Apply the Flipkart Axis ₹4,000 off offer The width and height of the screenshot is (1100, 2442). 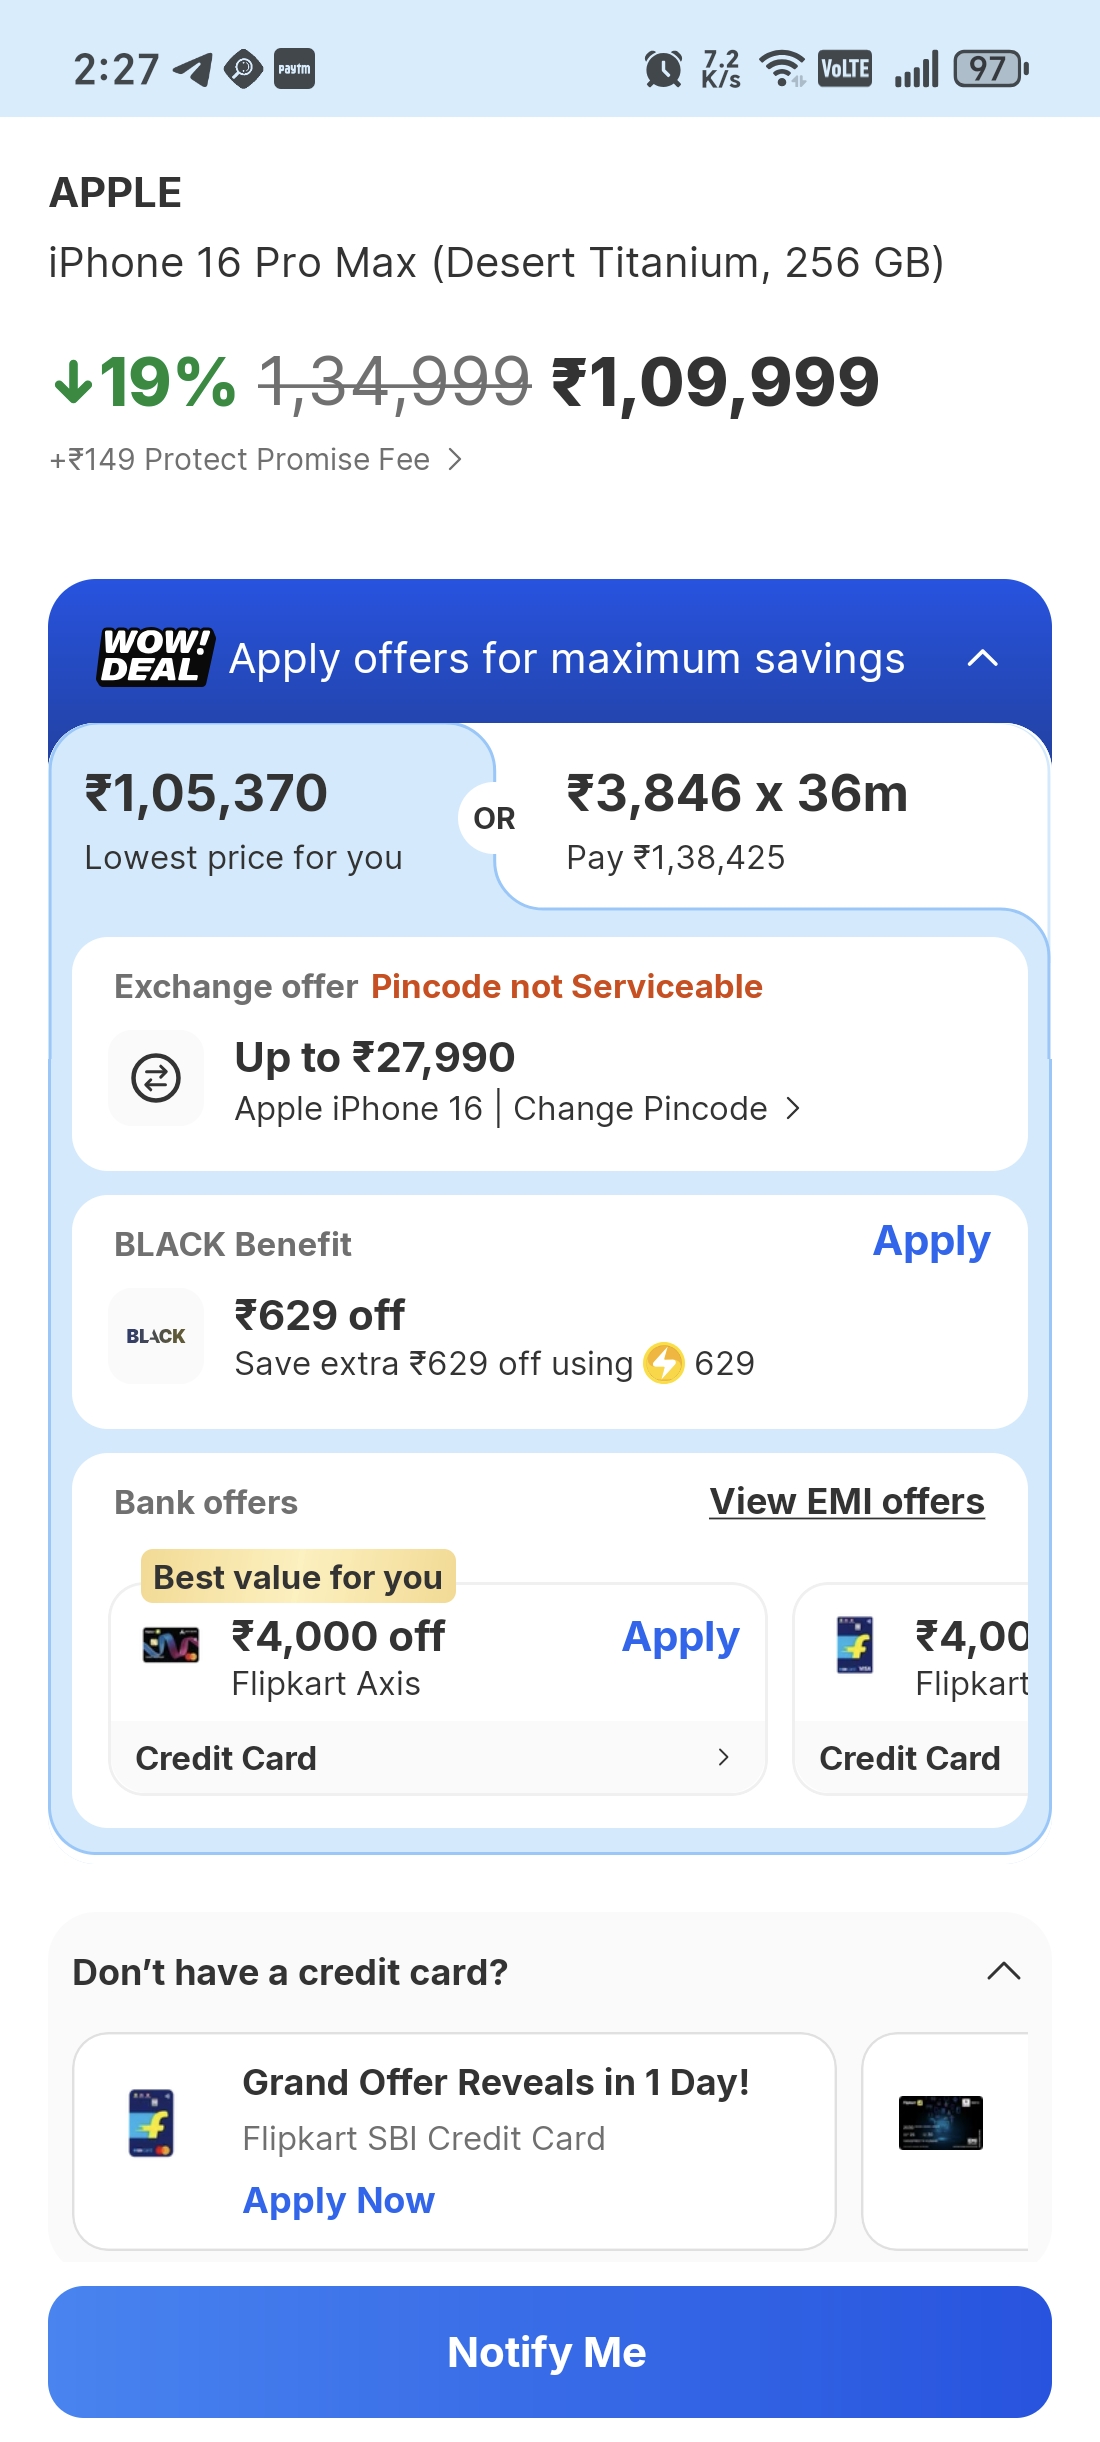click(680, 1637)
